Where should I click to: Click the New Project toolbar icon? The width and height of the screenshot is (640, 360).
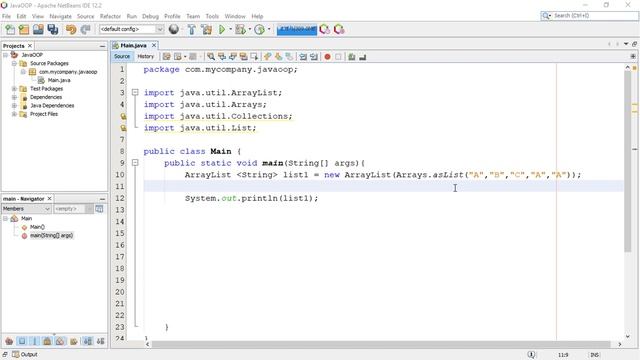click(x=24, y=29)
